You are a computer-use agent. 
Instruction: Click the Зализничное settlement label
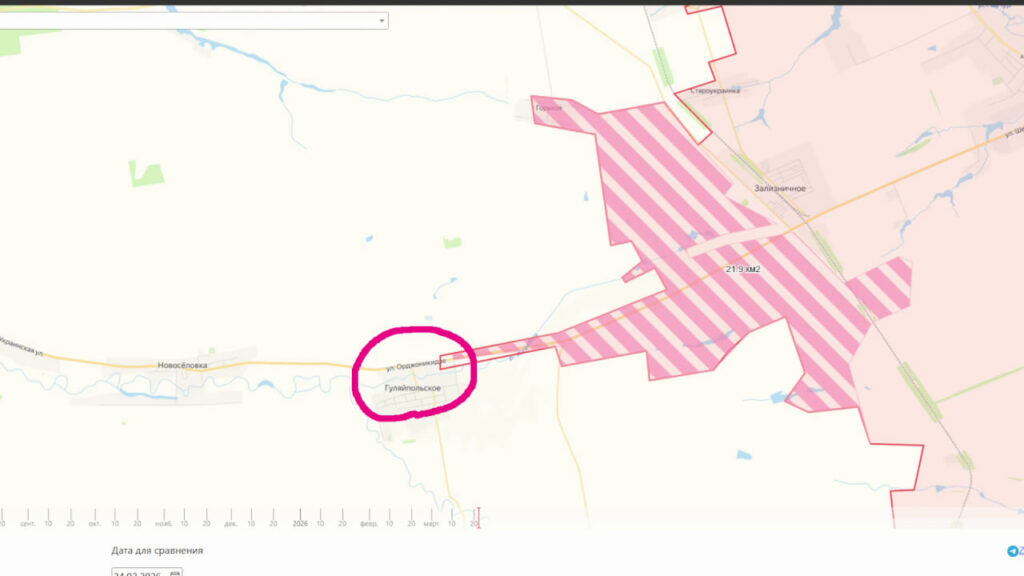780,188
